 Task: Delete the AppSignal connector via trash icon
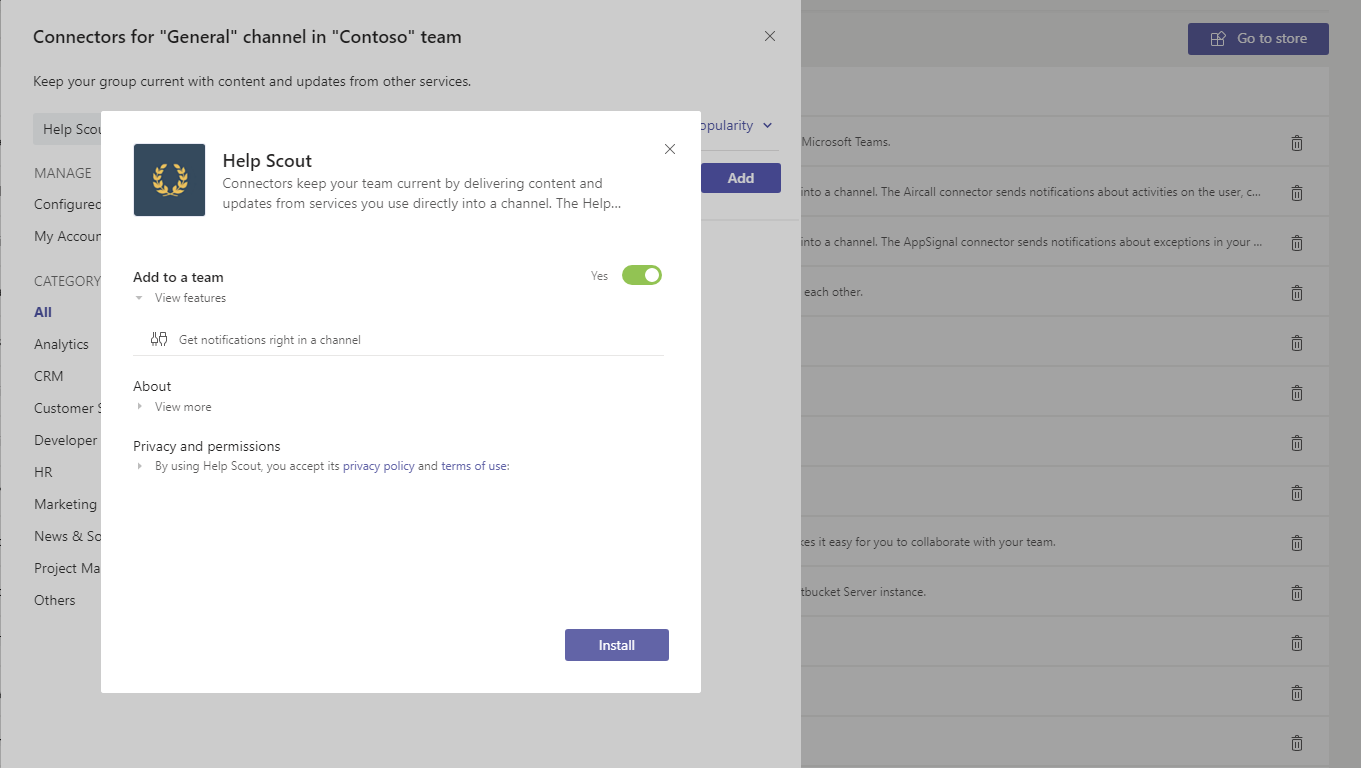1297,243
